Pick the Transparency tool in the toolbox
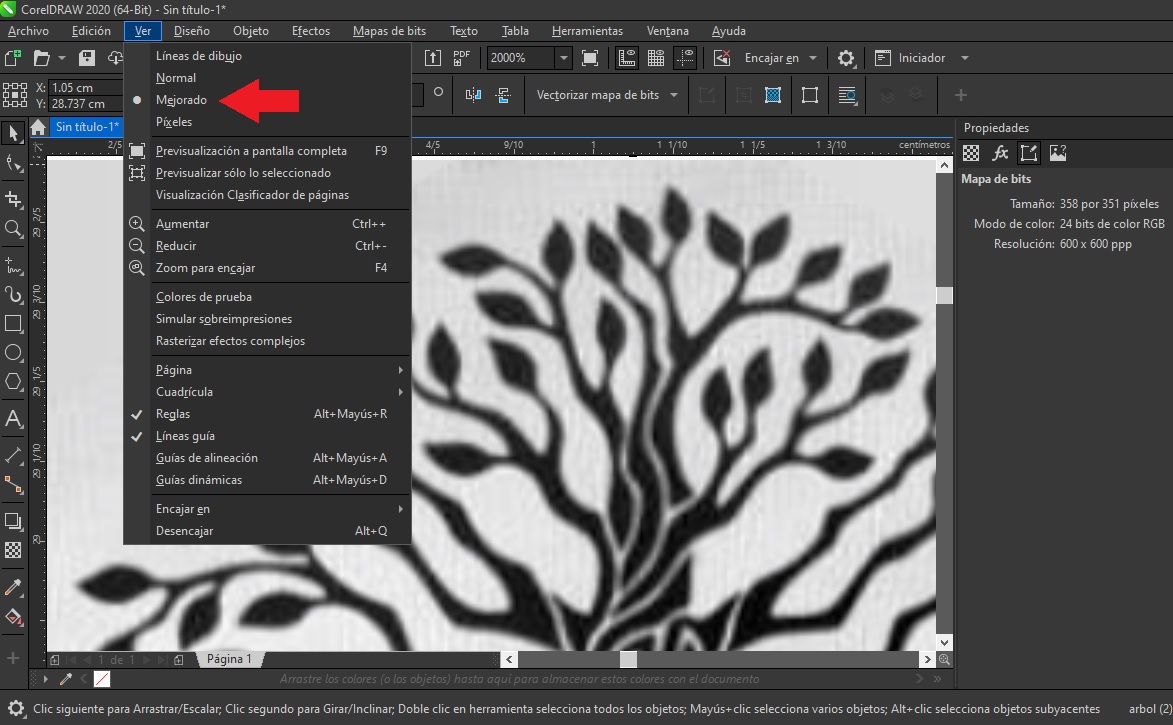 [x=13, y=550]
